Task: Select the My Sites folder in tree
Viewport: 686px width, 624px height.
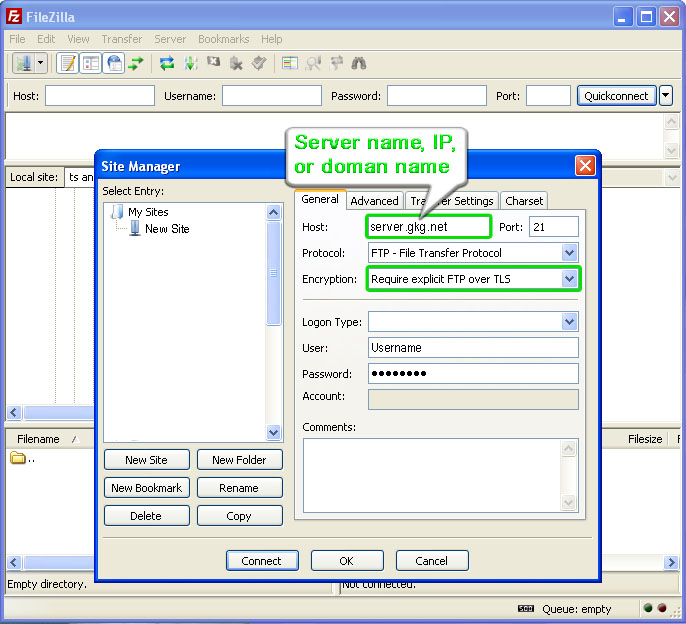Action: [148, 212]
